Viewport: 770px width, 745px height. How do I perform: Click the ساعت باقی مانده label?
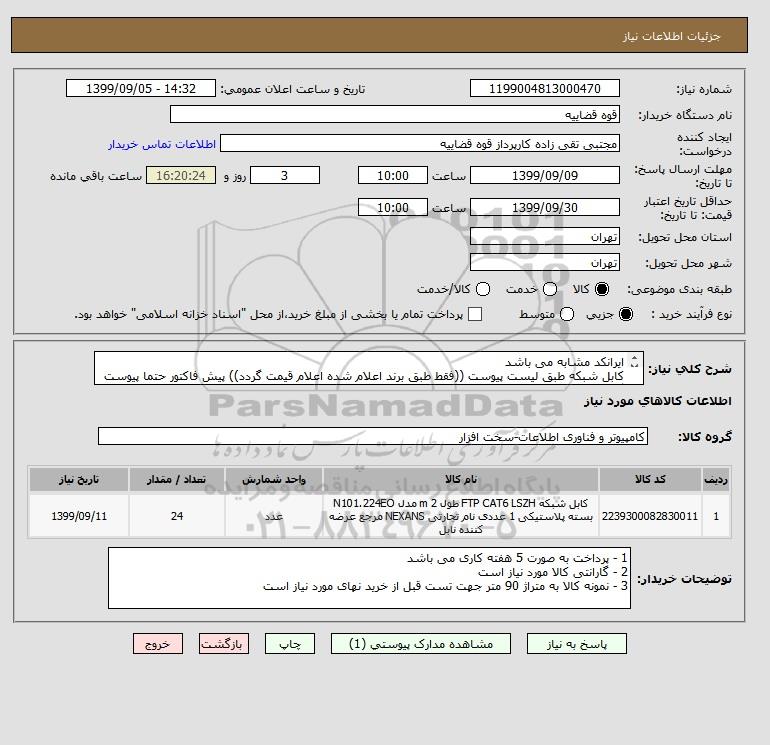pos(96,176)
